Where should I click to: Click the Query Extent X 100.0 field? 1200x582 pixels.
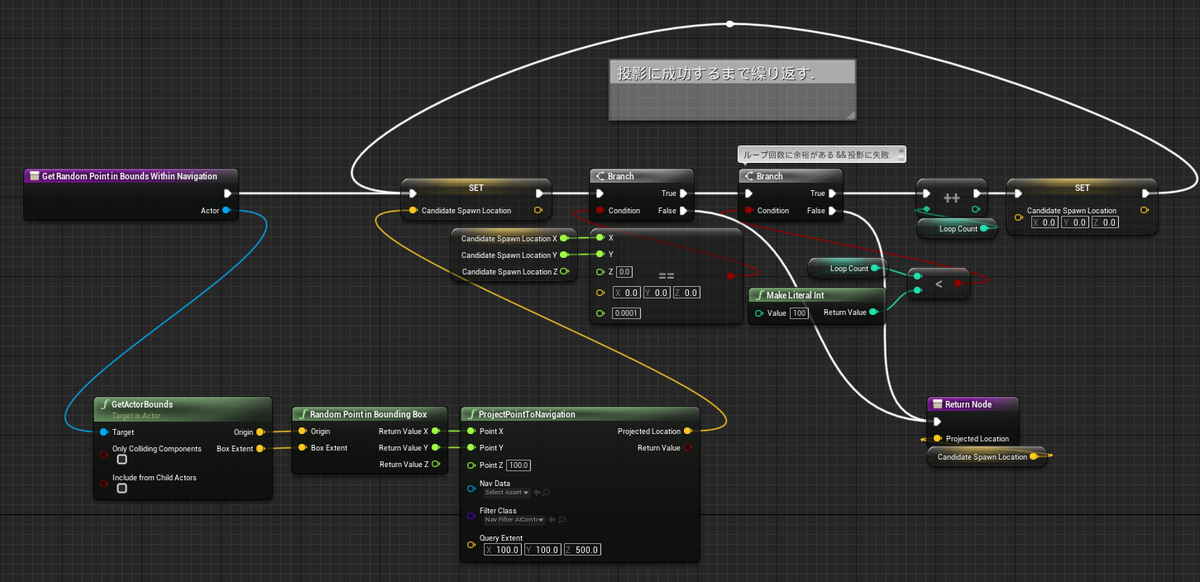click(x=503, y=550)
